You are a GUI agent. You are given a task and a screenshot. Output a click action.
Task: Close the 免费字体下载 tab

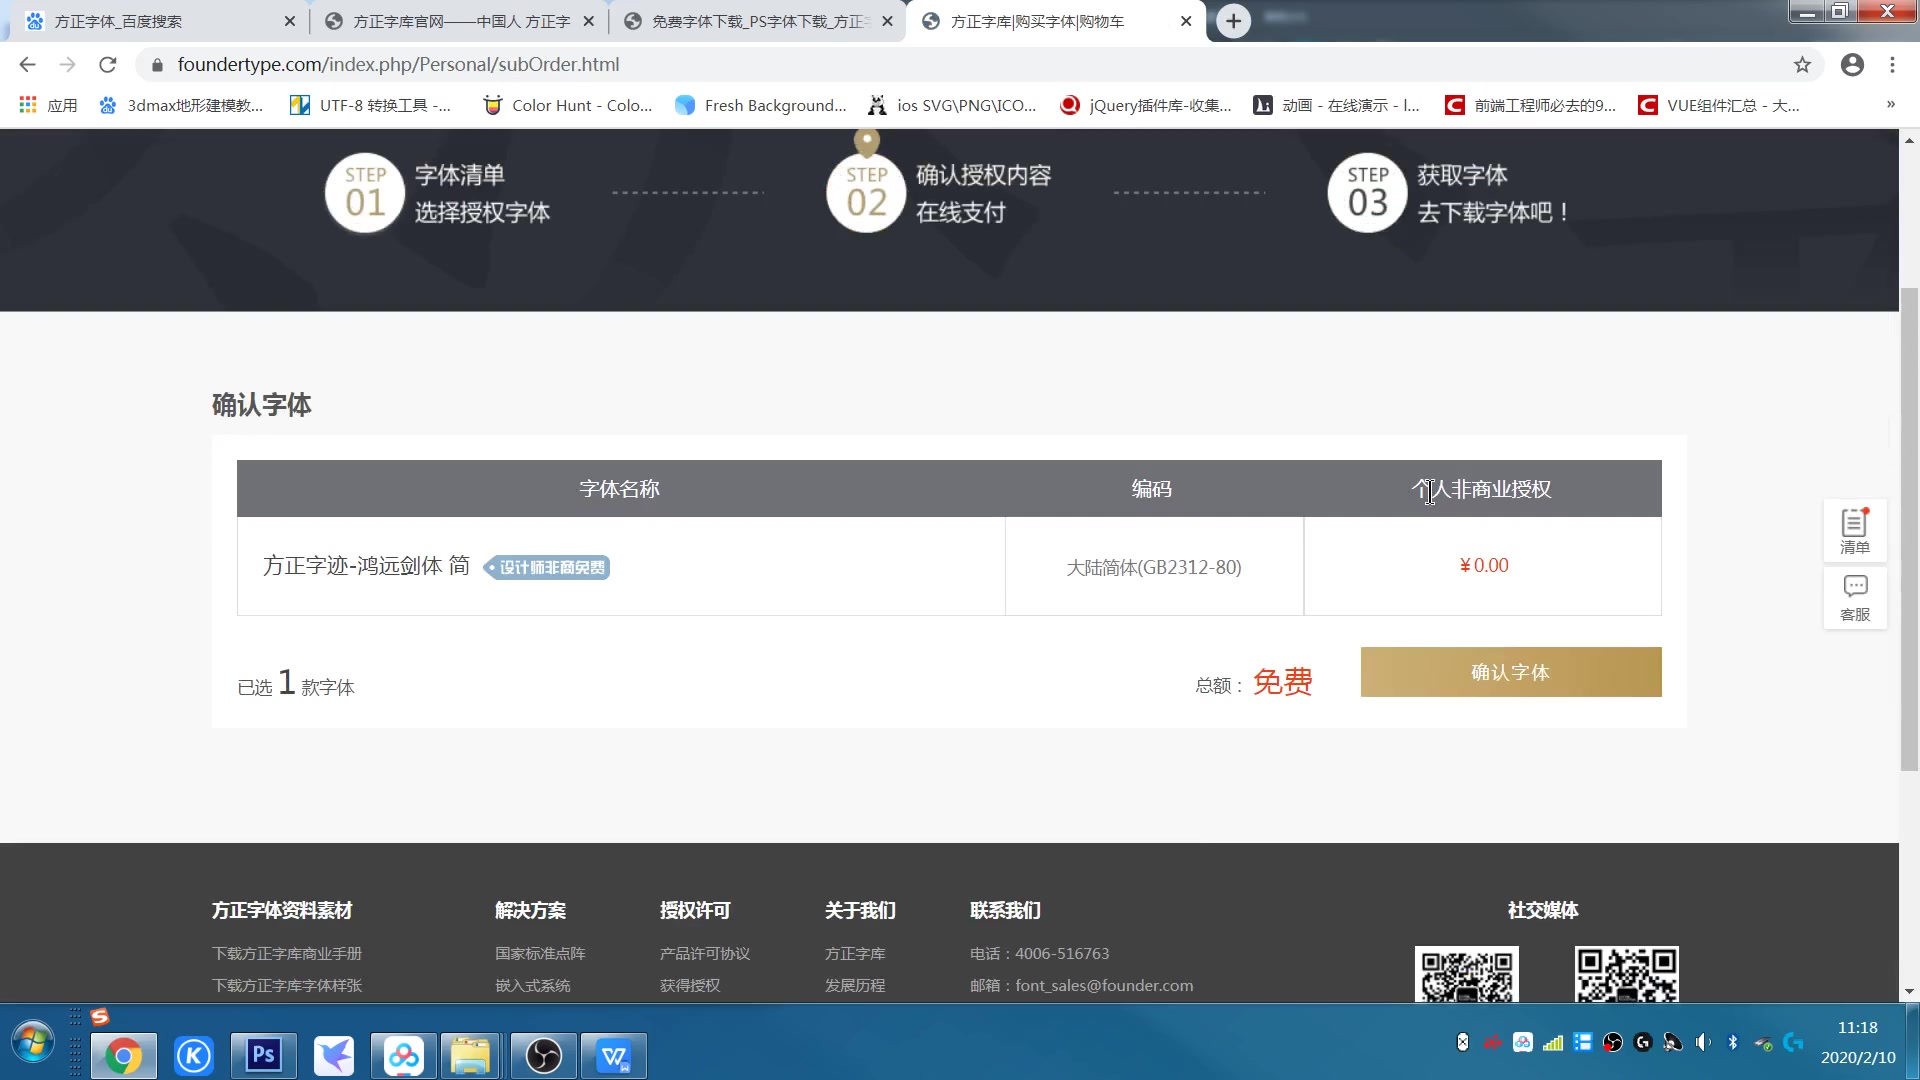pyautogui.click(x=887, y=21)
